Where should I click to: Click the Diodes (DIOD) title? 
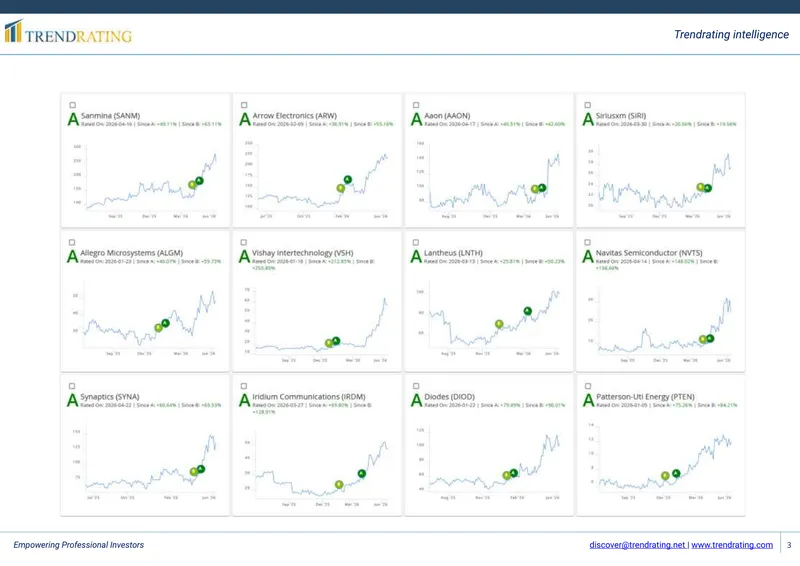click(449, 397)
